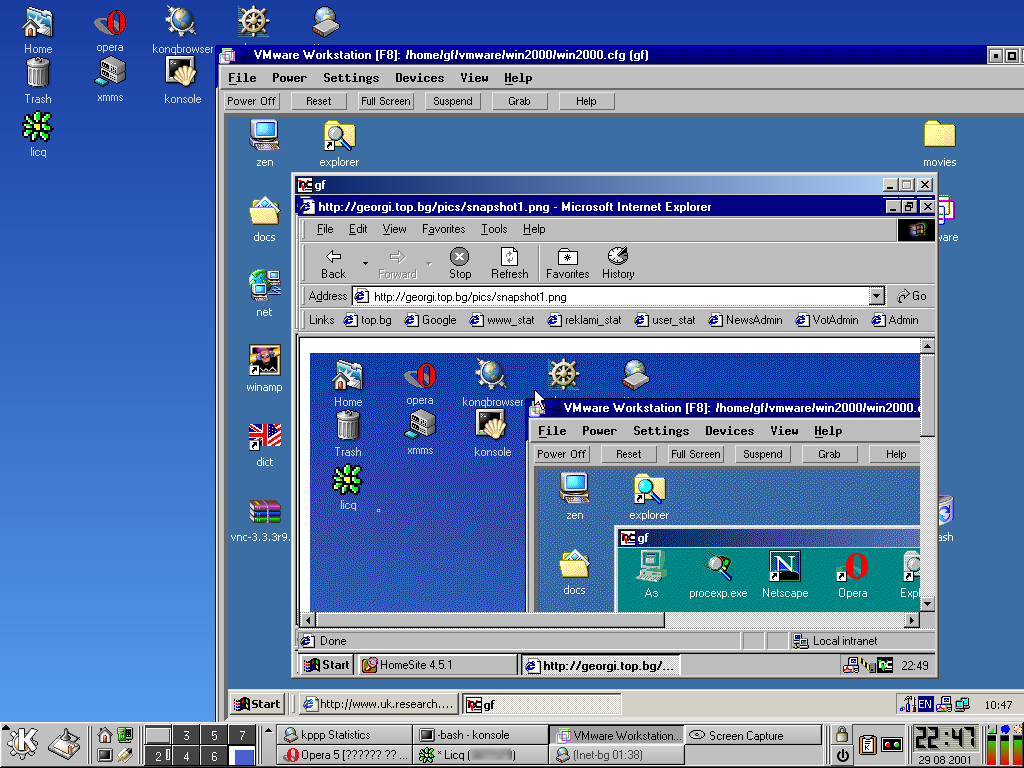Click the Start button inside the gf VNC window
This screenshot has height=768, width=1024.
point(327,665)
